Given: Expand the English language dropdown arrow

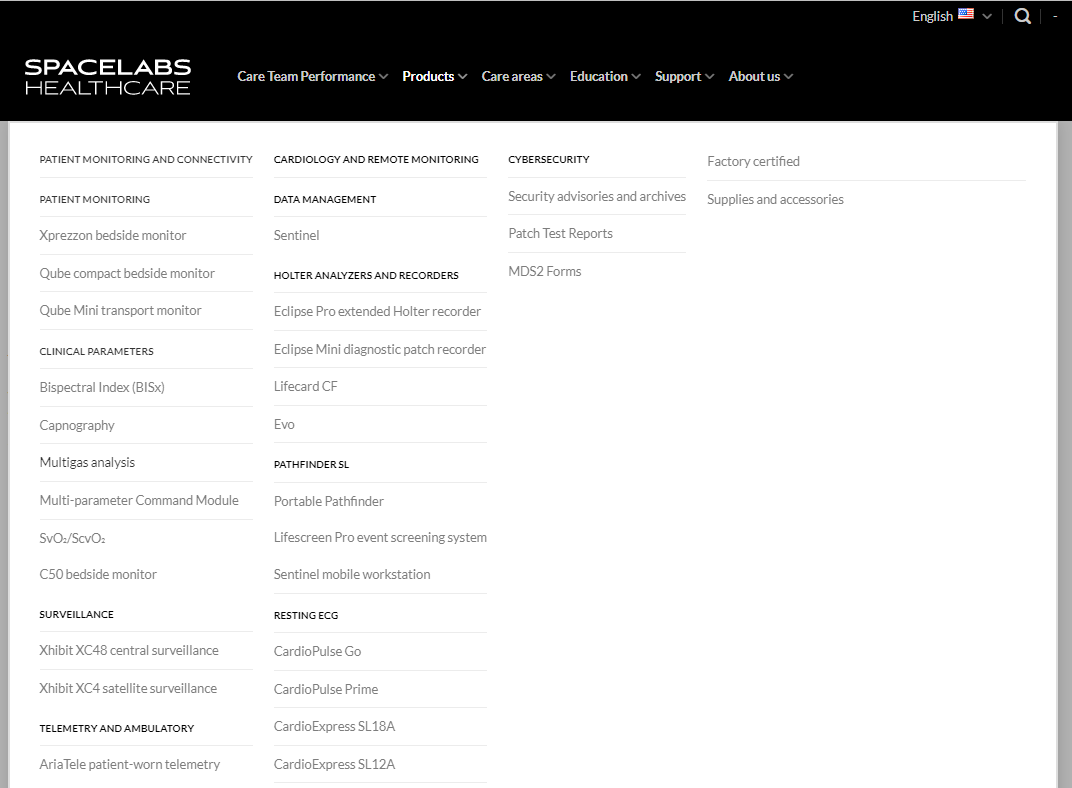Looking at the screenshot, I should (987, 16).
